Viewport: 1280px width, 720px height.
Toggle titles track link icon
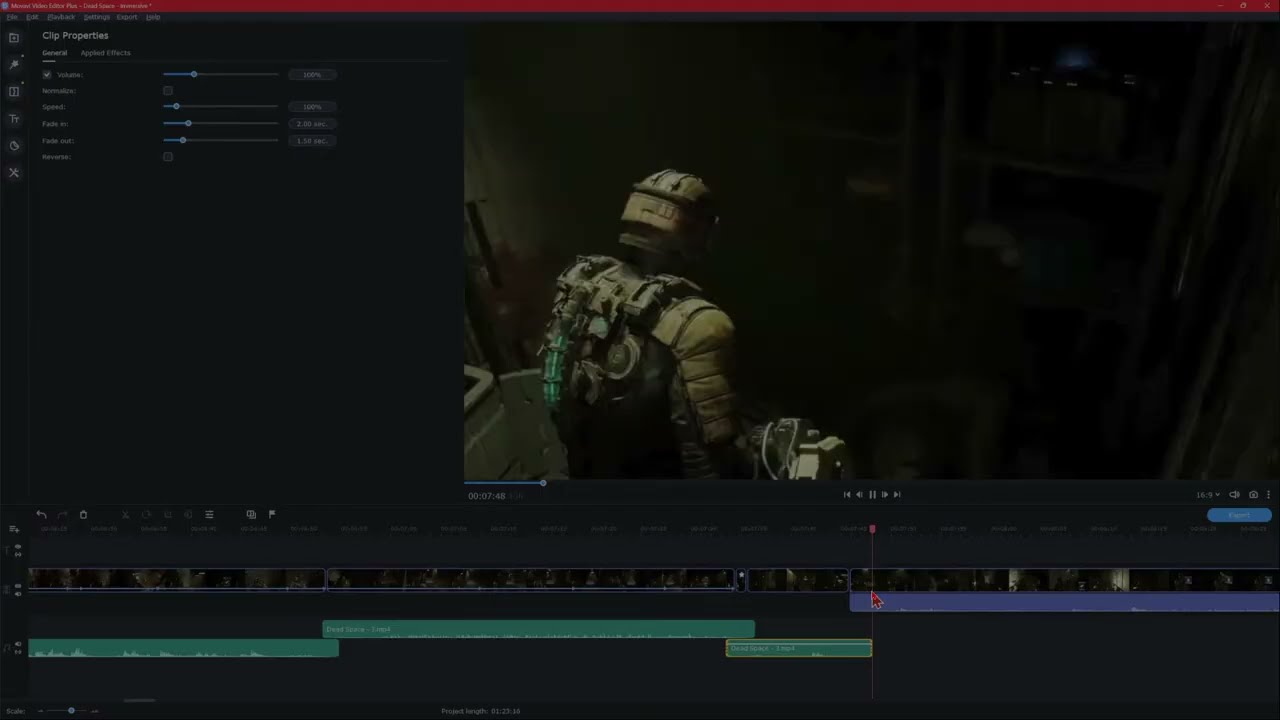click(18, 553)
